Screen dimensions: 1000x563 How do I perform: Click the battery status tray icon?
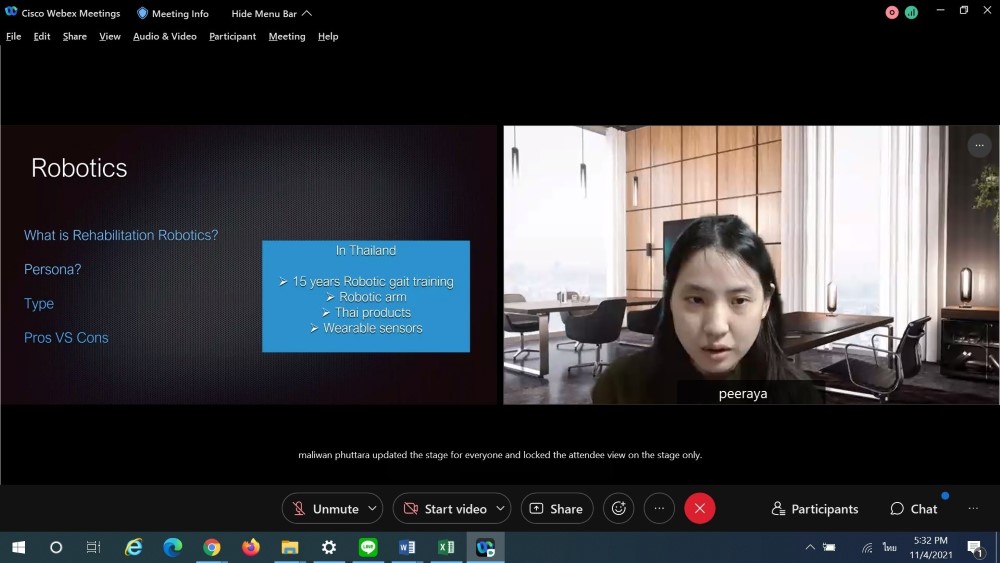coord(830,547)
